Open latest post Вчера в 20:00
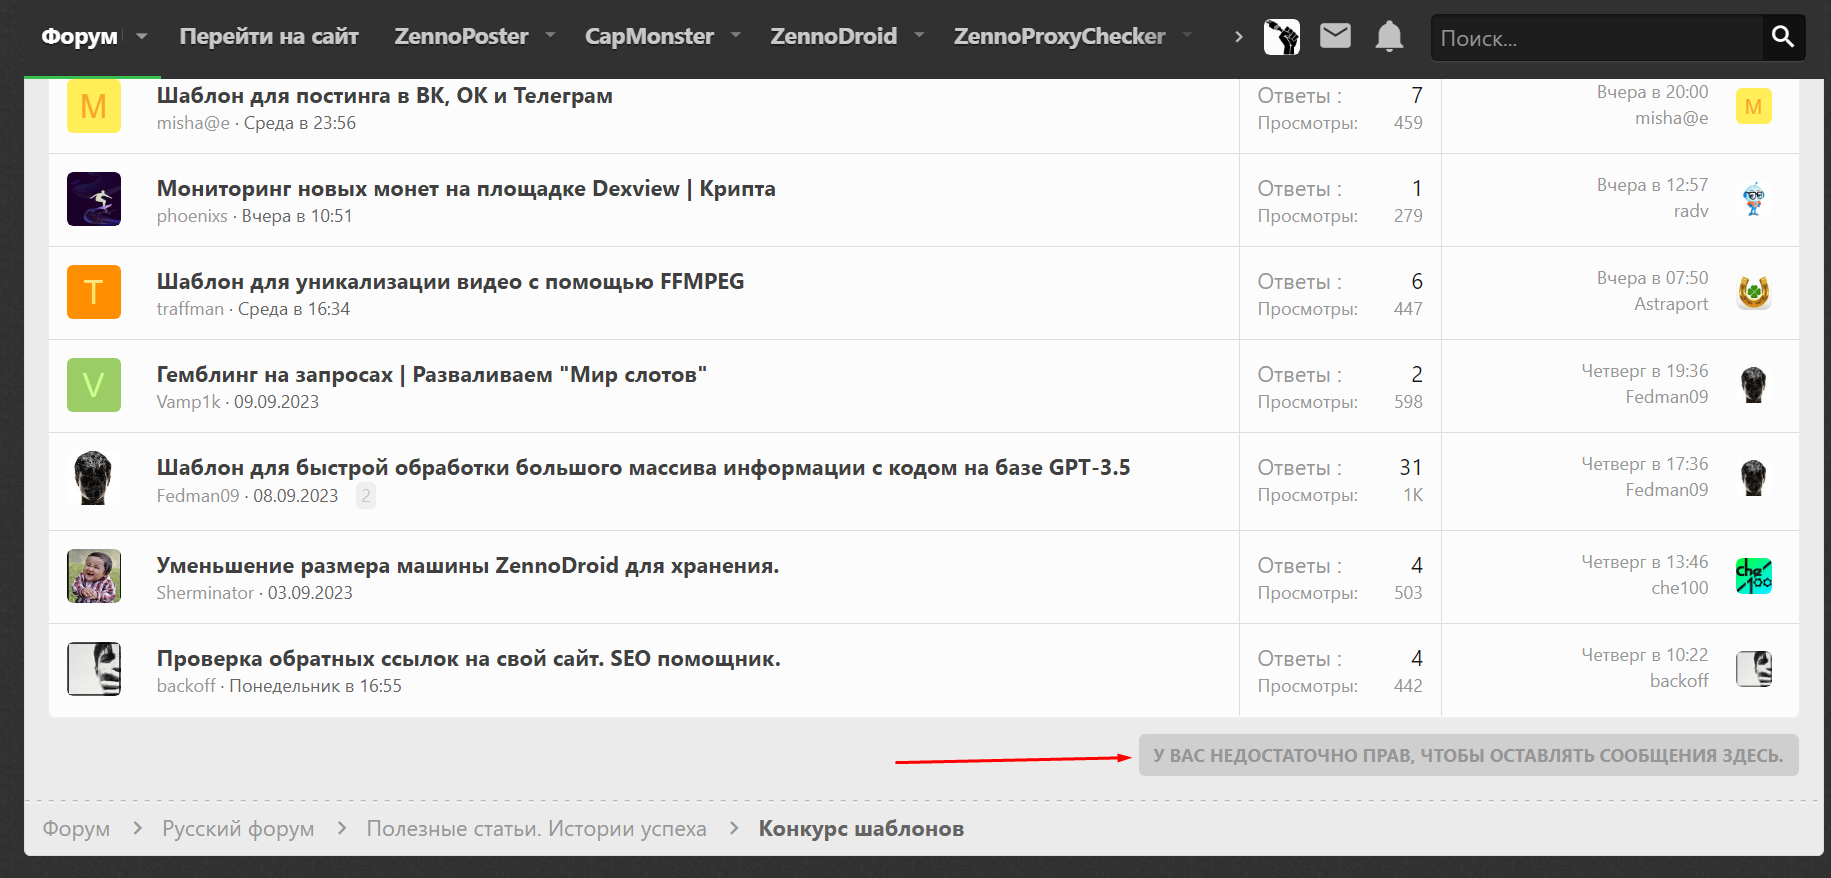Screen dimensions: 1831x878 point(1652,92)
